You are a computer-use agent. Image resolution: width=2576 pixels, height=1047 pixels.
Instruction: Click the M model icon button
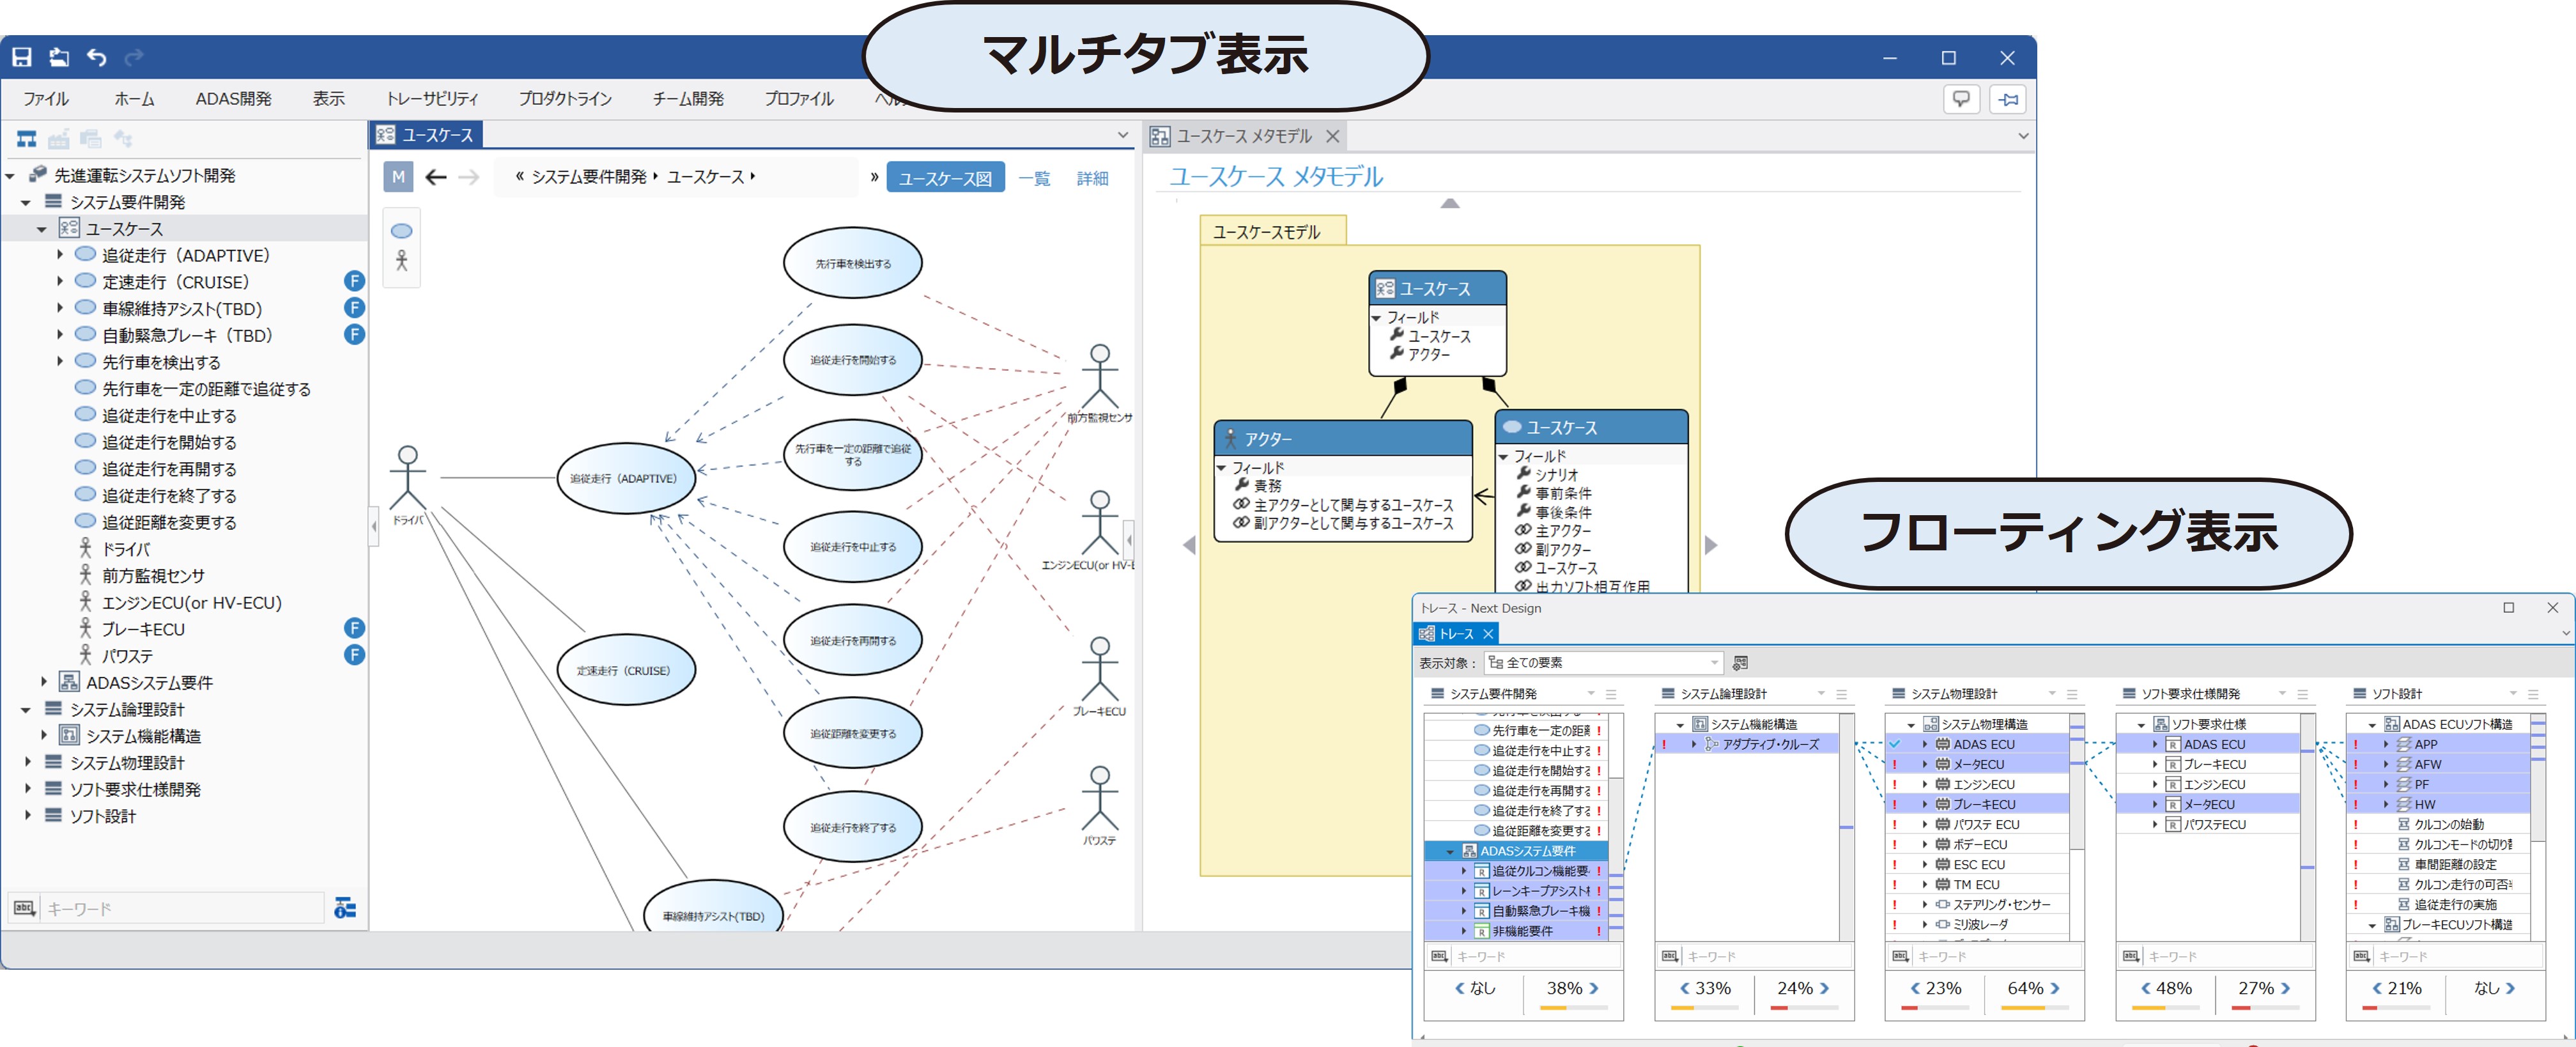(398, 178)
